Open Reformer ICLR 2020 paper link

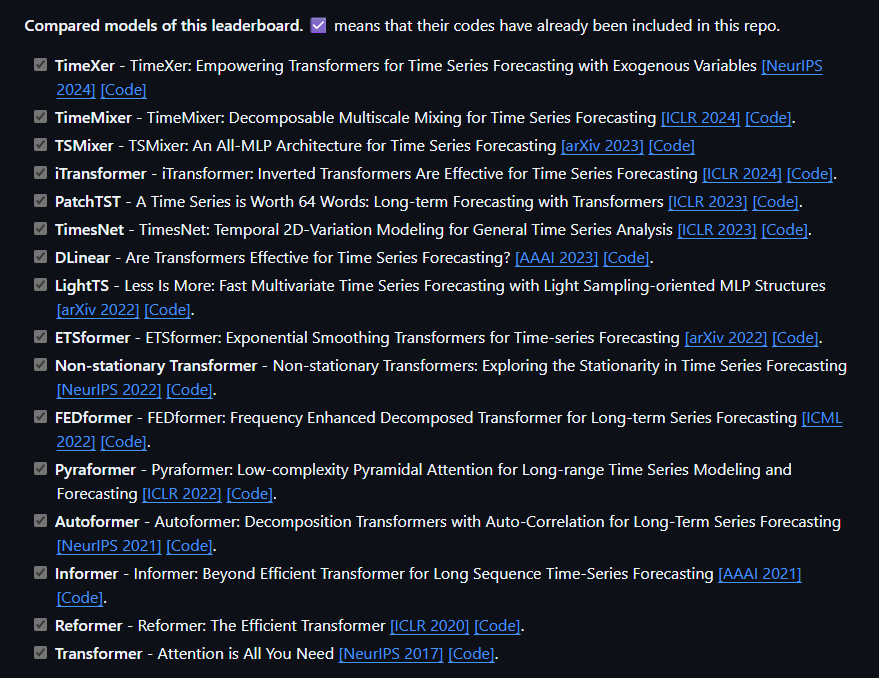tap(429, 626)
